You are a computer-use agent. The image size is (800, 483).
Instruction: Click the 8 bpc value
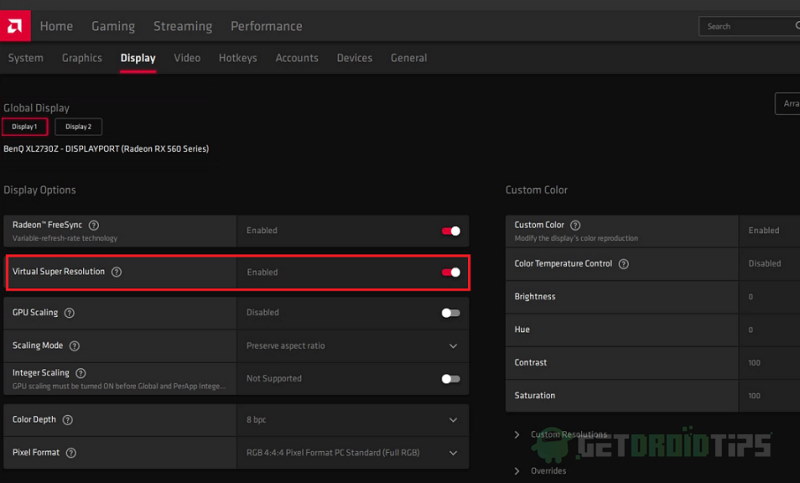[x=256, y=420]
